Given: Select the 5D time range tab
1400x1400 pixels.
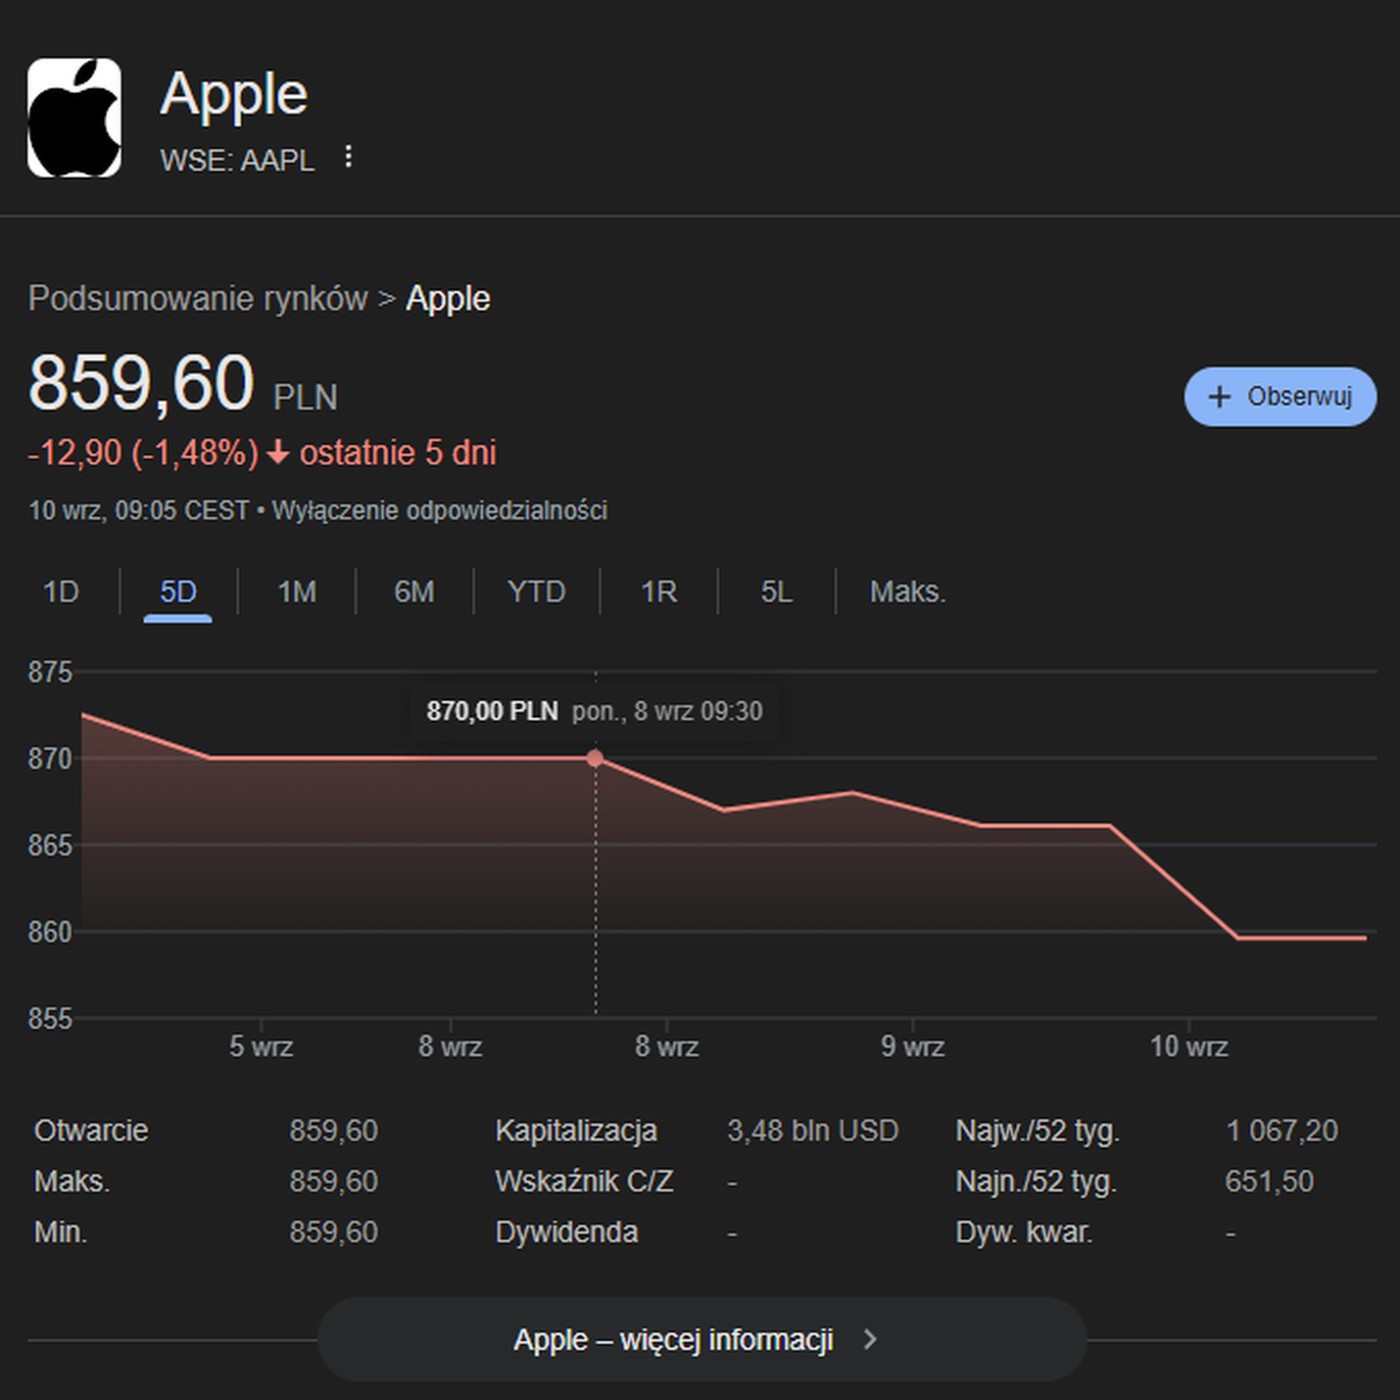Looking at the screenshot, I should point(178,592).
